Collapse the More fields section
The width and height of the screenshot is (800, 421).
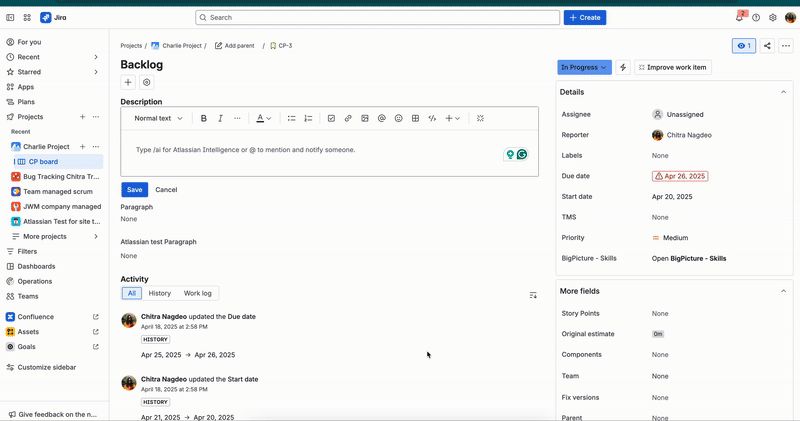(x=783, y=291)
